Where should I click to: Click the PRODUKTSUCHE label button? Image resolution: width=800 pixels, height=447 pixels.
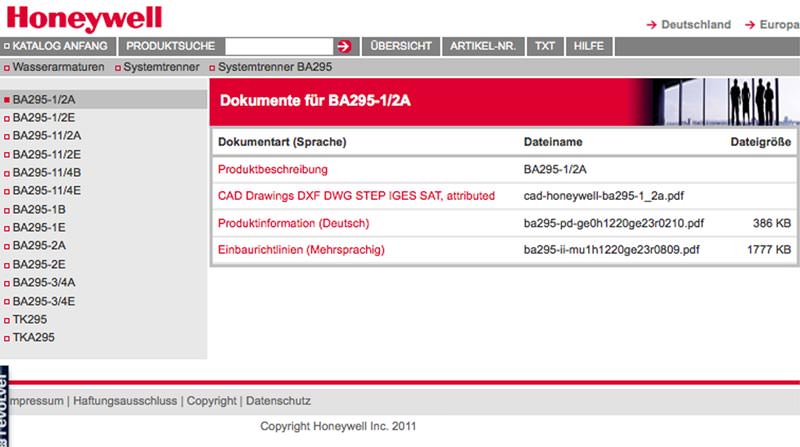tap(170, 46)
